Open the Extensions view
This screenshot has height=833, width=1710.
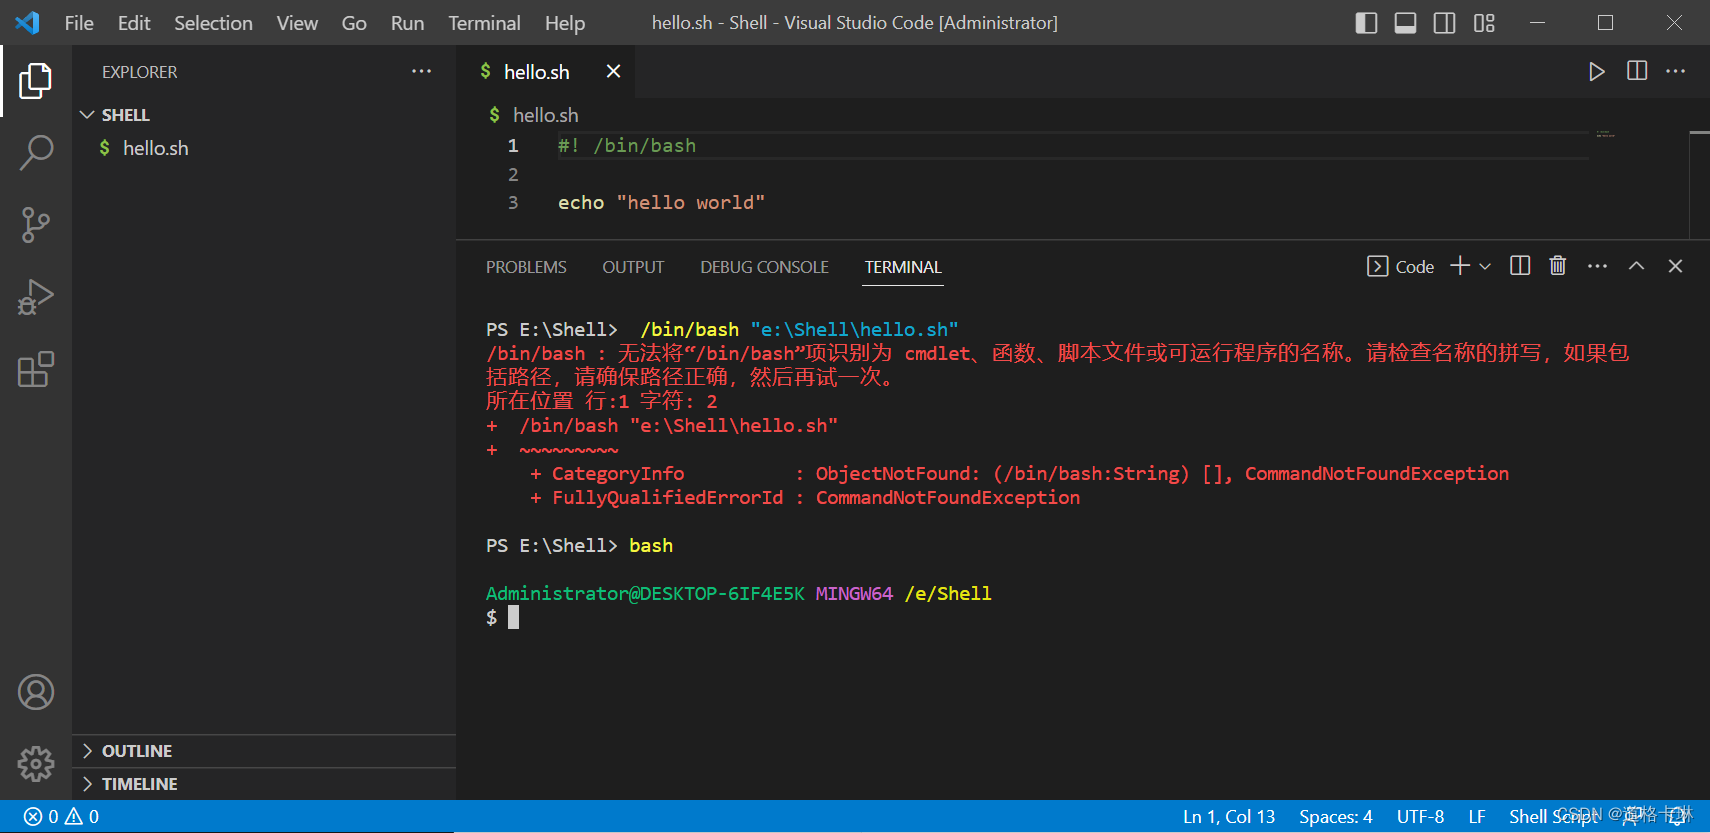click(36, 369)
